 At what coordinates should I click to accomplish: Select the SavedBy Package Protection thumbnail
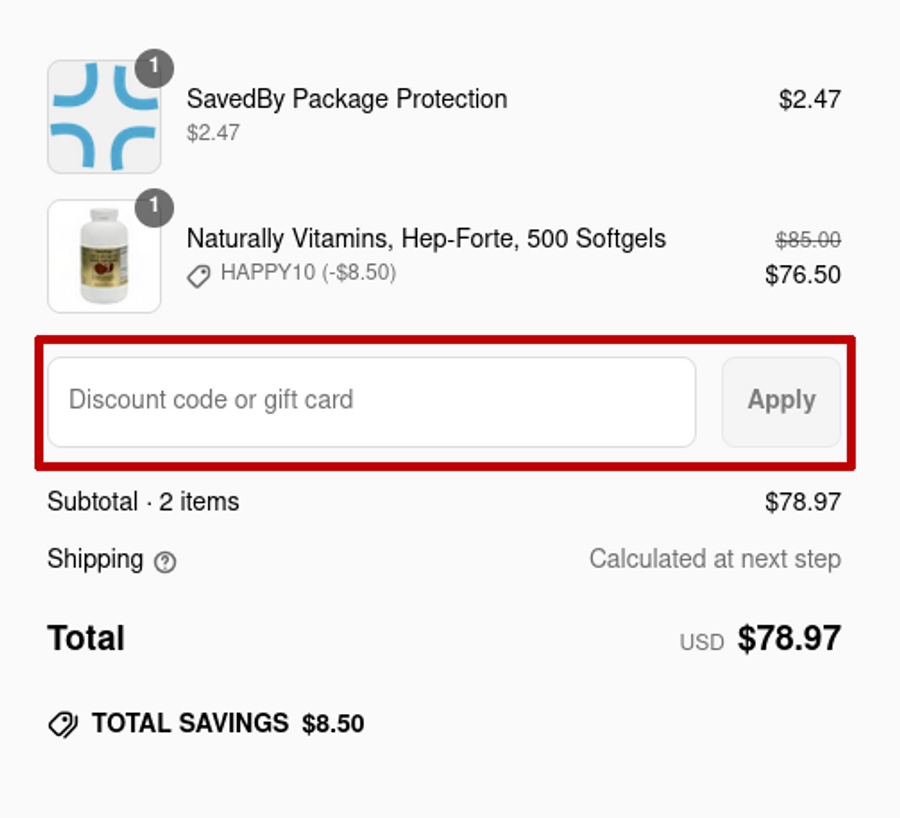104,117
